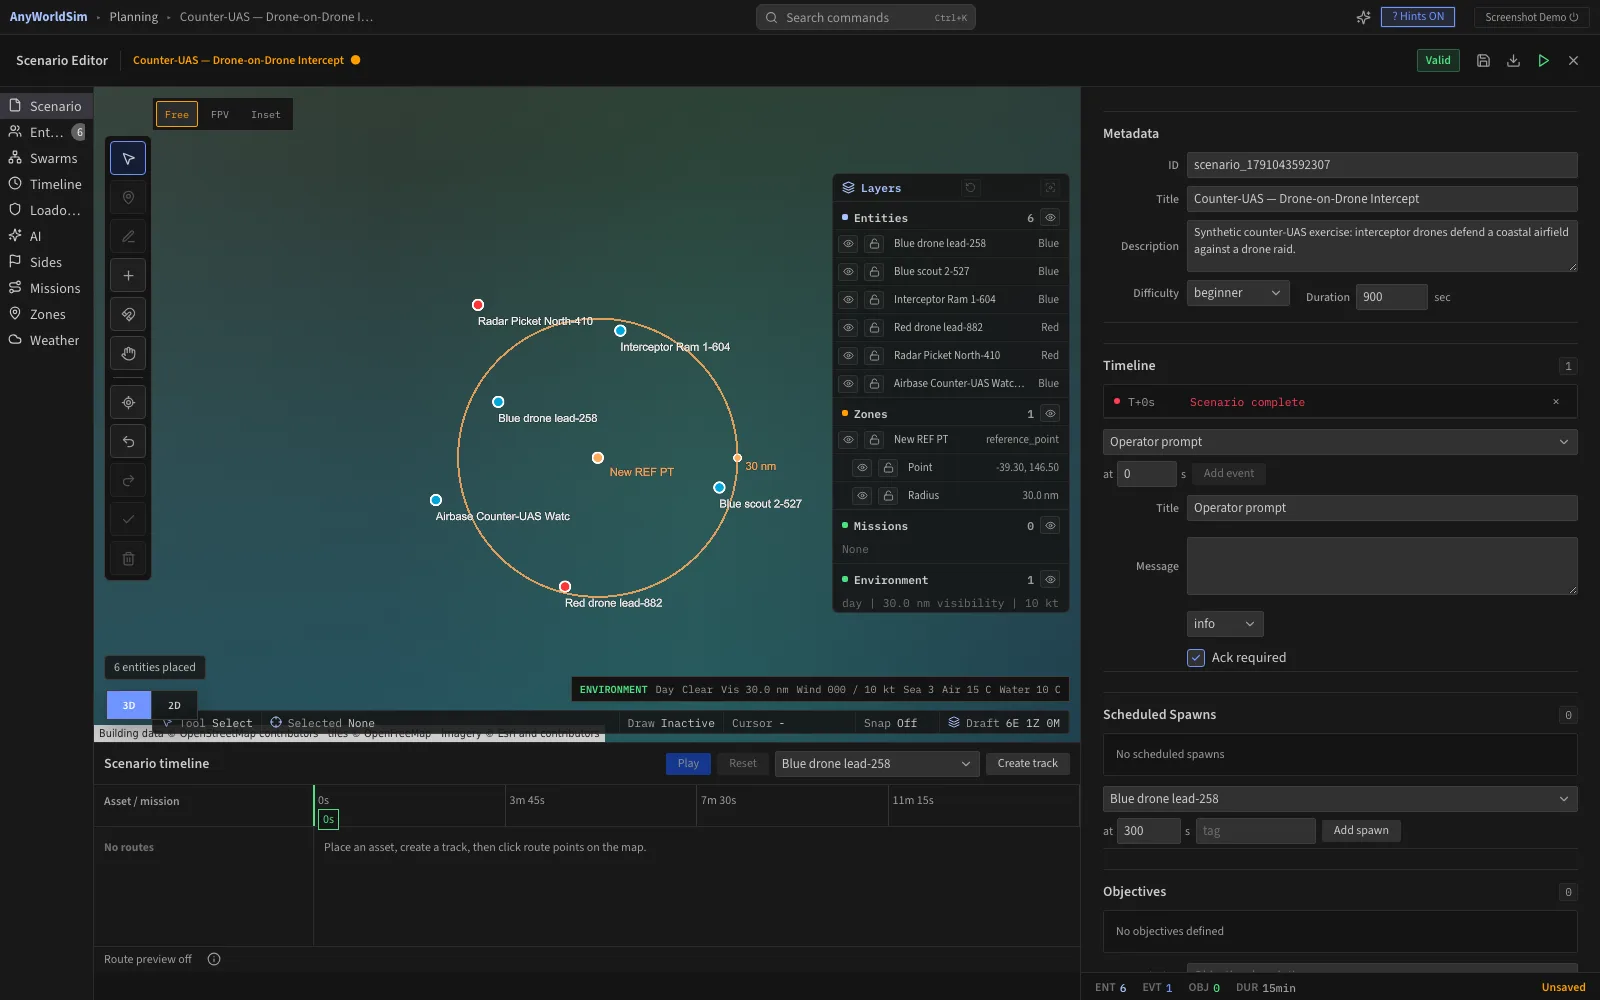Screen dimensions: 1600x1000
Task: Download the scenario via the export icon
Action: 1513,60
